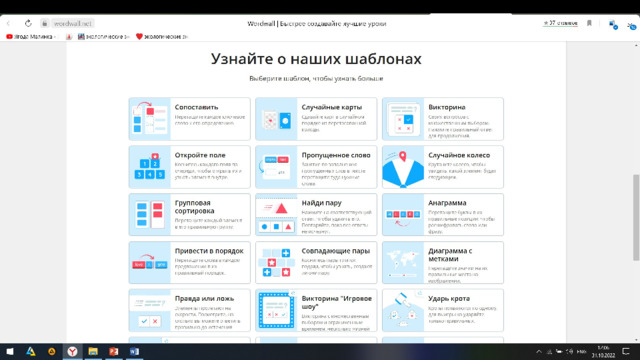The width and height of the screenshot is (640, 360).
Task: Click the Пропущенное слово template title
Action: [336, 155]
